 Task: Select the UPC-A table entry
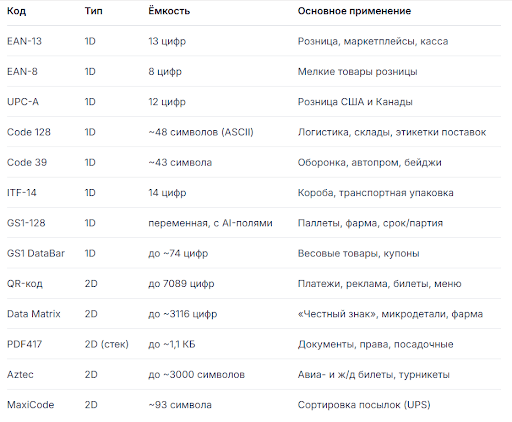click(x=23, y=102)
